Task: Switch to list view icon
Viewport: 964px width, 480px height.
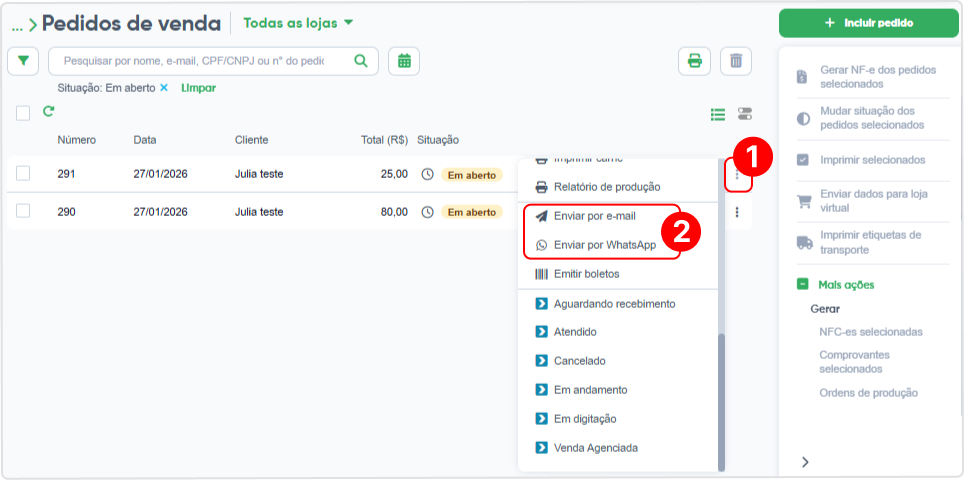Action: (x=717, y=114)
